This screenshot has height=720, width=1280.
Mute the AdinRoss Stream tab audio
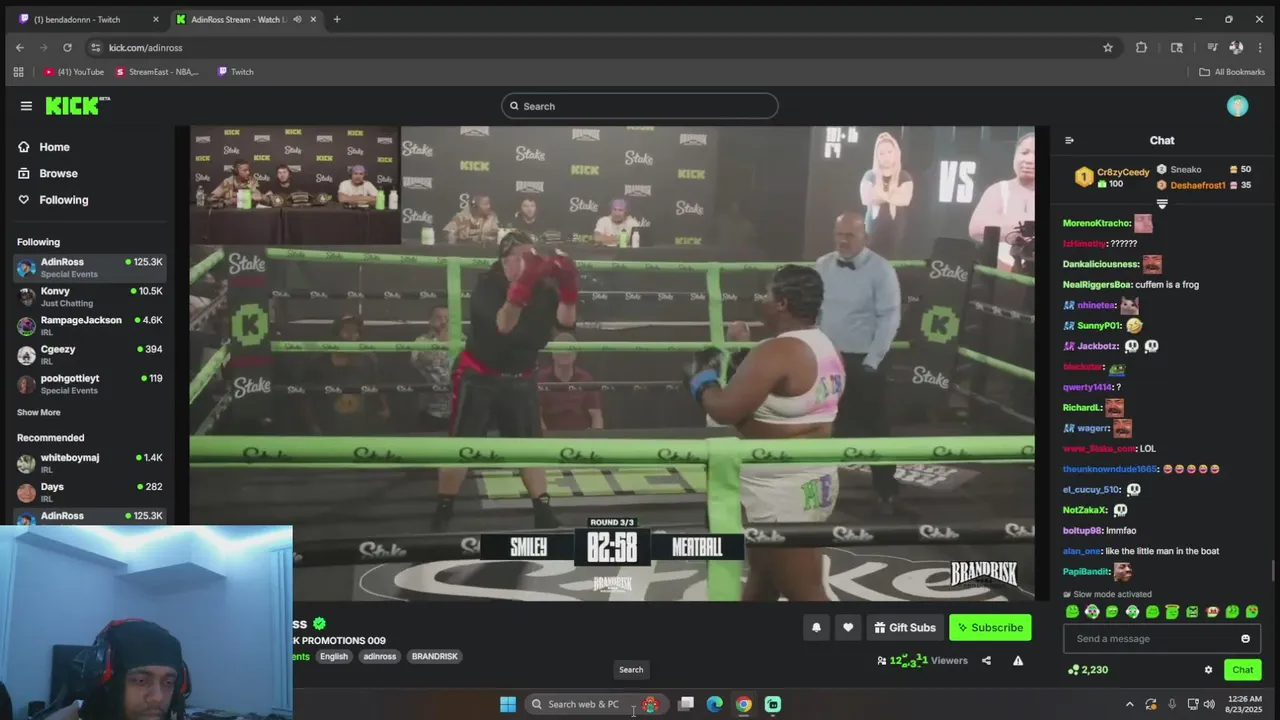[297, 19]
